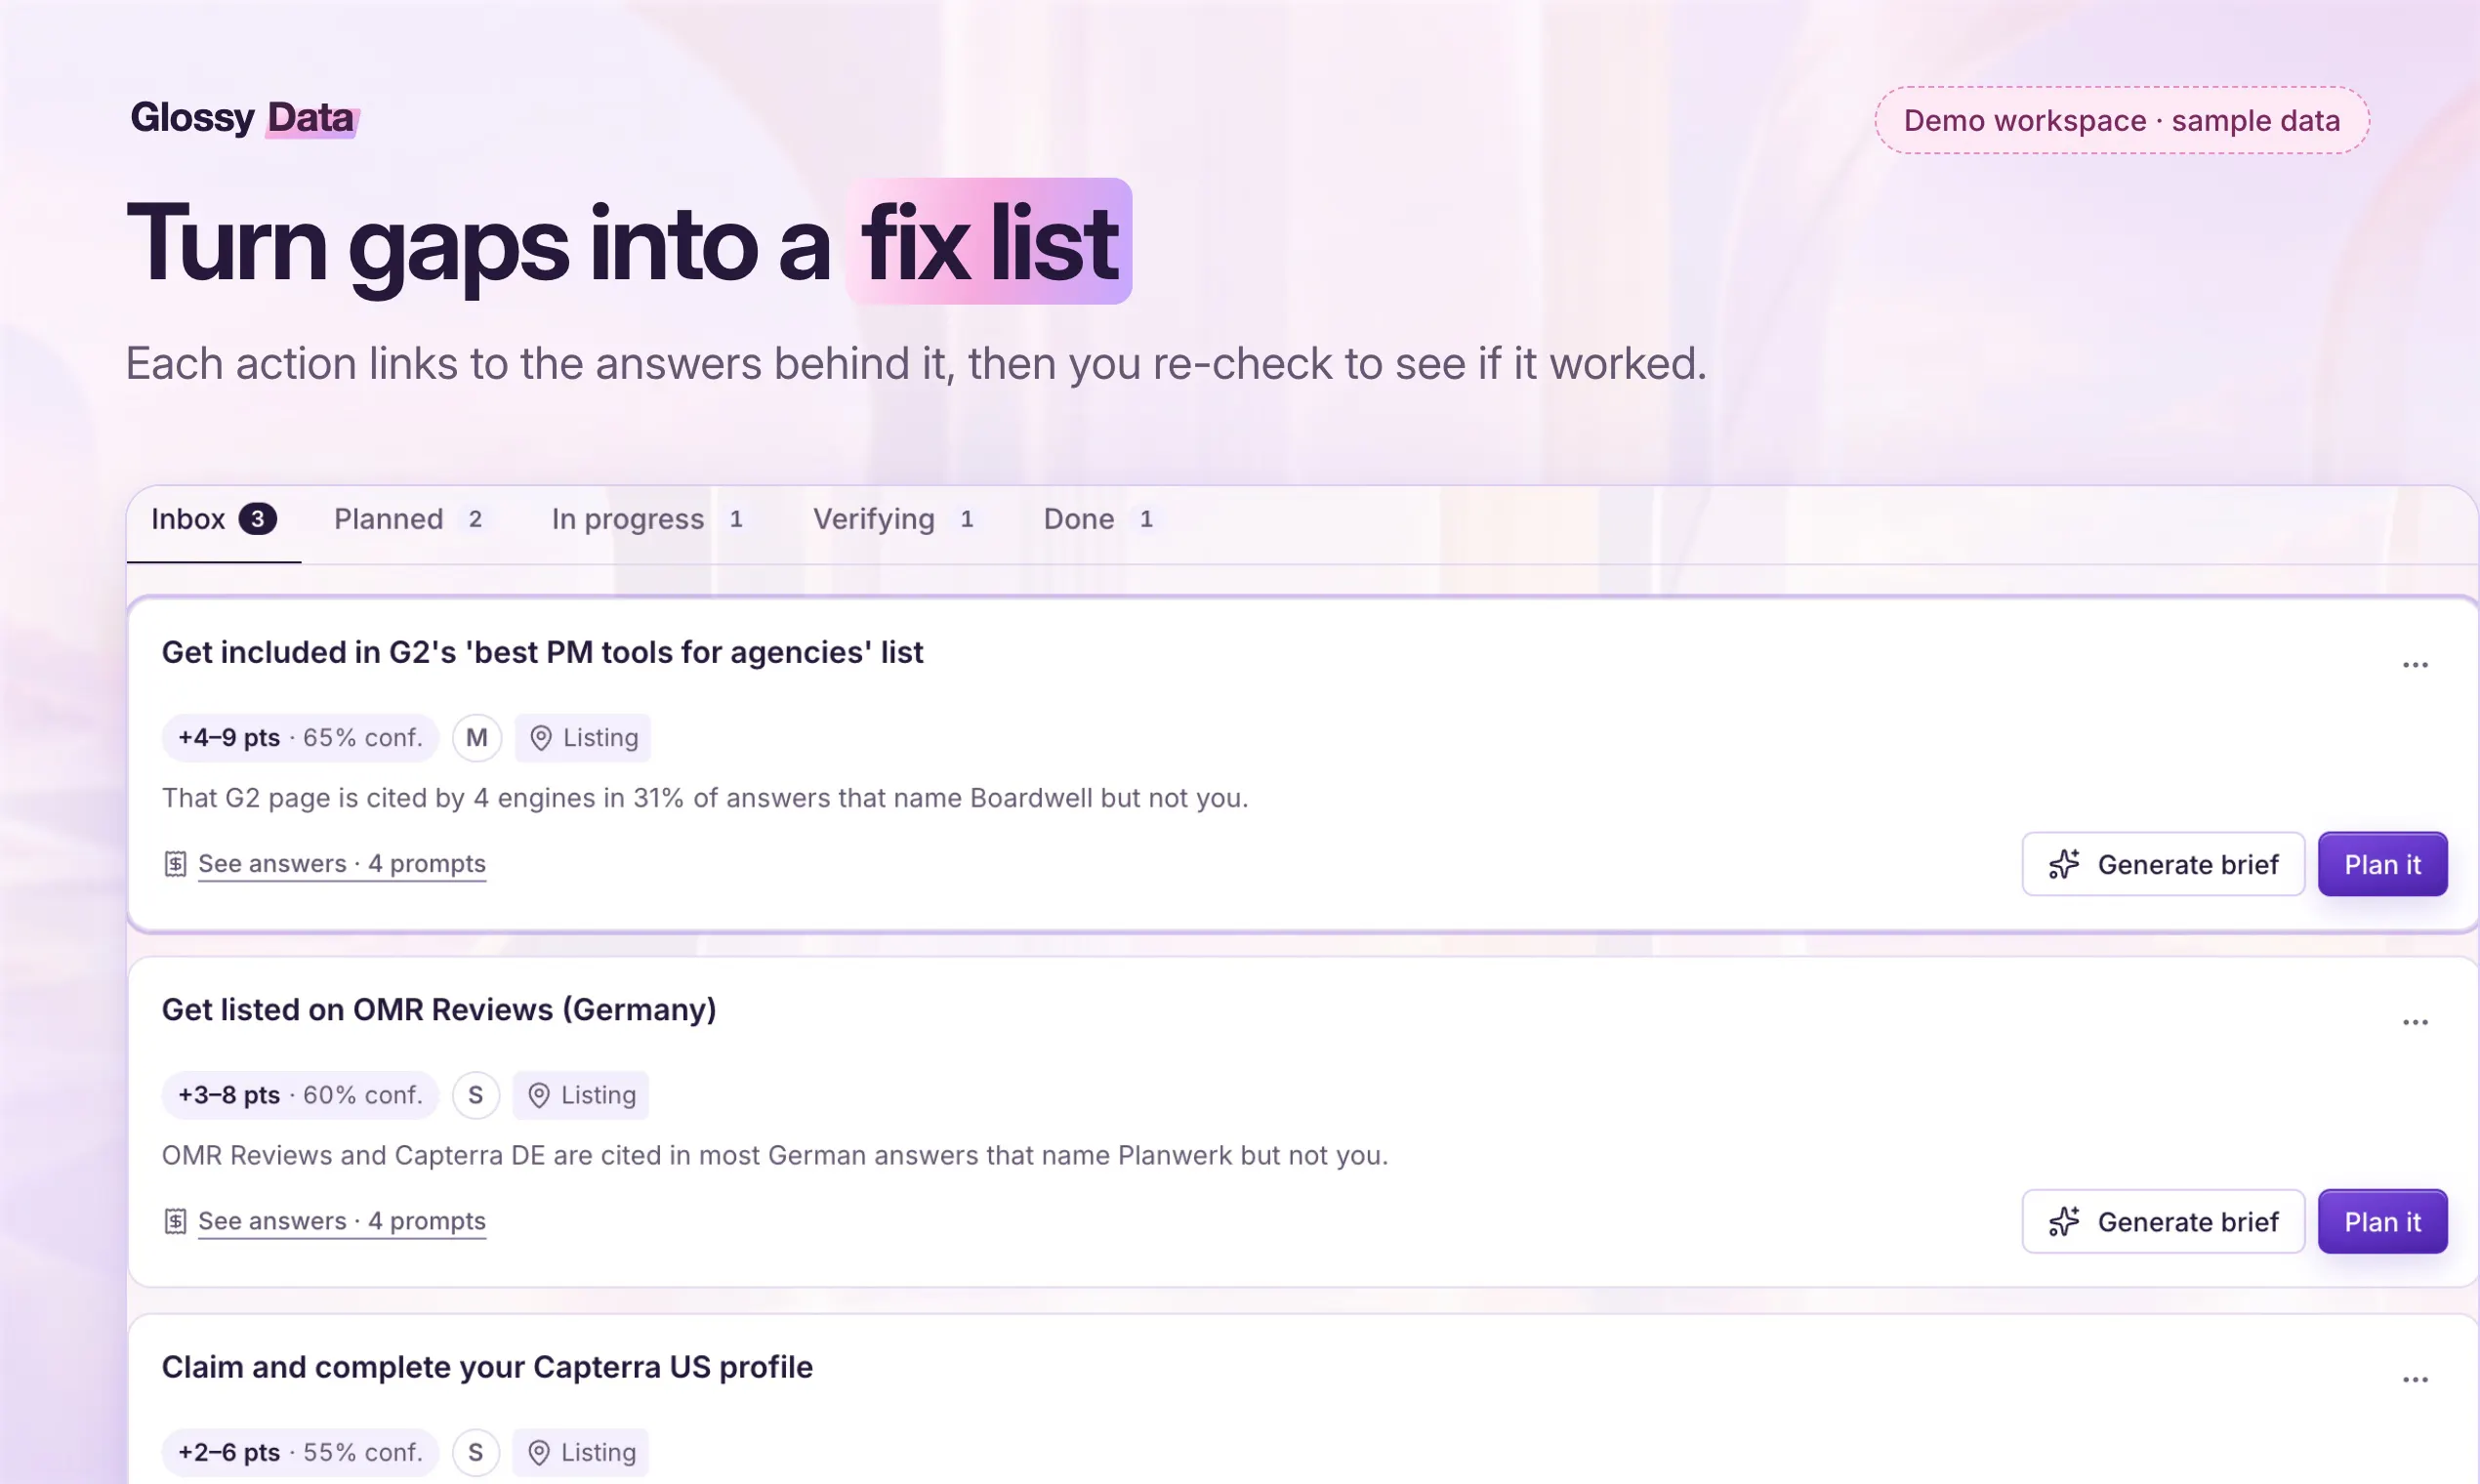Click the OMR description mentioning Planwerk

775,1155
